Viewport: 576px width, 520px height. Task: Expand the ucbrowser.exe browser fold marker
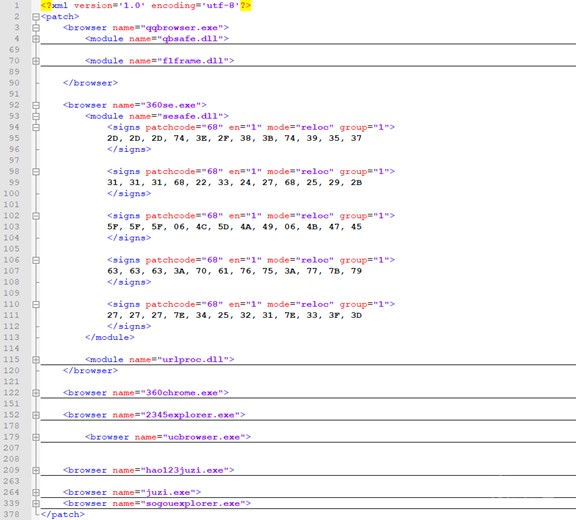(36, 437)
